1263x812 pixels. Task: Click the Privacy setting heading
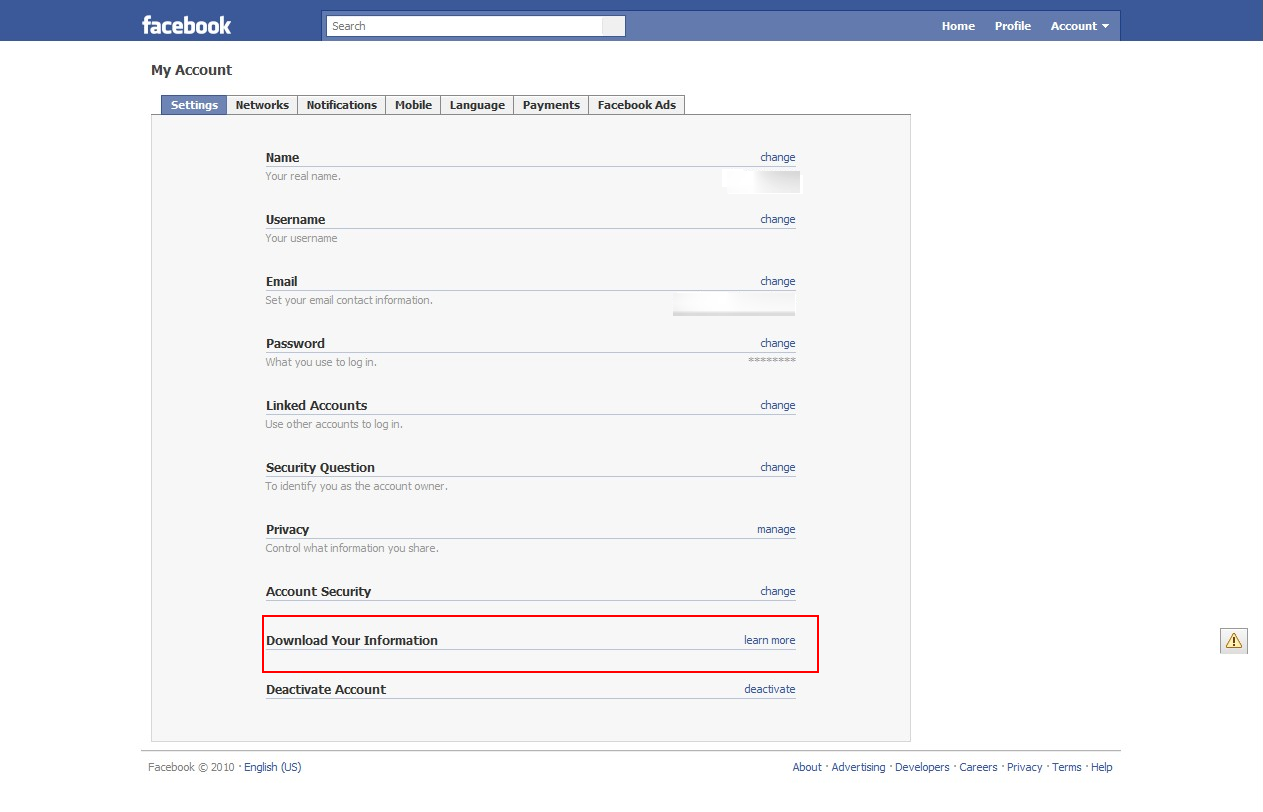[x=287, y=530]
